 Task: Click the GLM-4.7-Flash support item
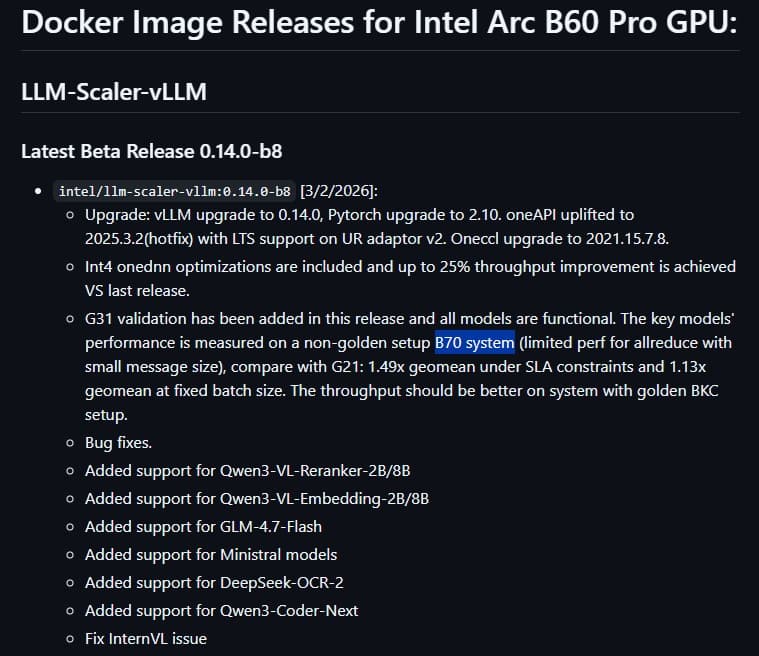[x=203, y=526]
